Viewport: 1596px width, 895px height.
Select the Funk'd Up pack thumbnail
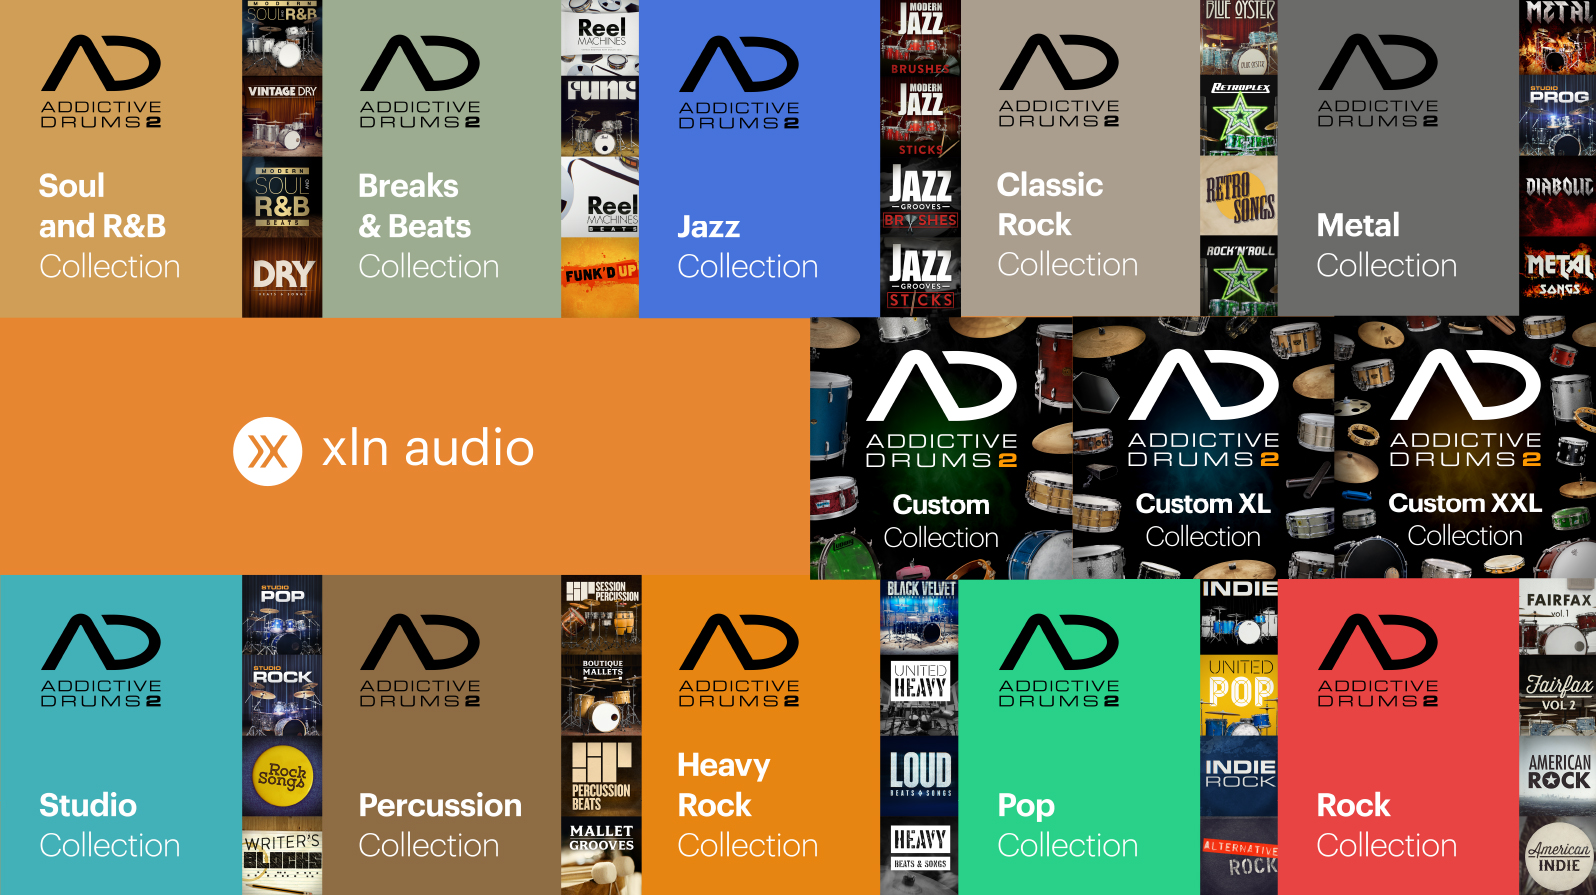600,277
